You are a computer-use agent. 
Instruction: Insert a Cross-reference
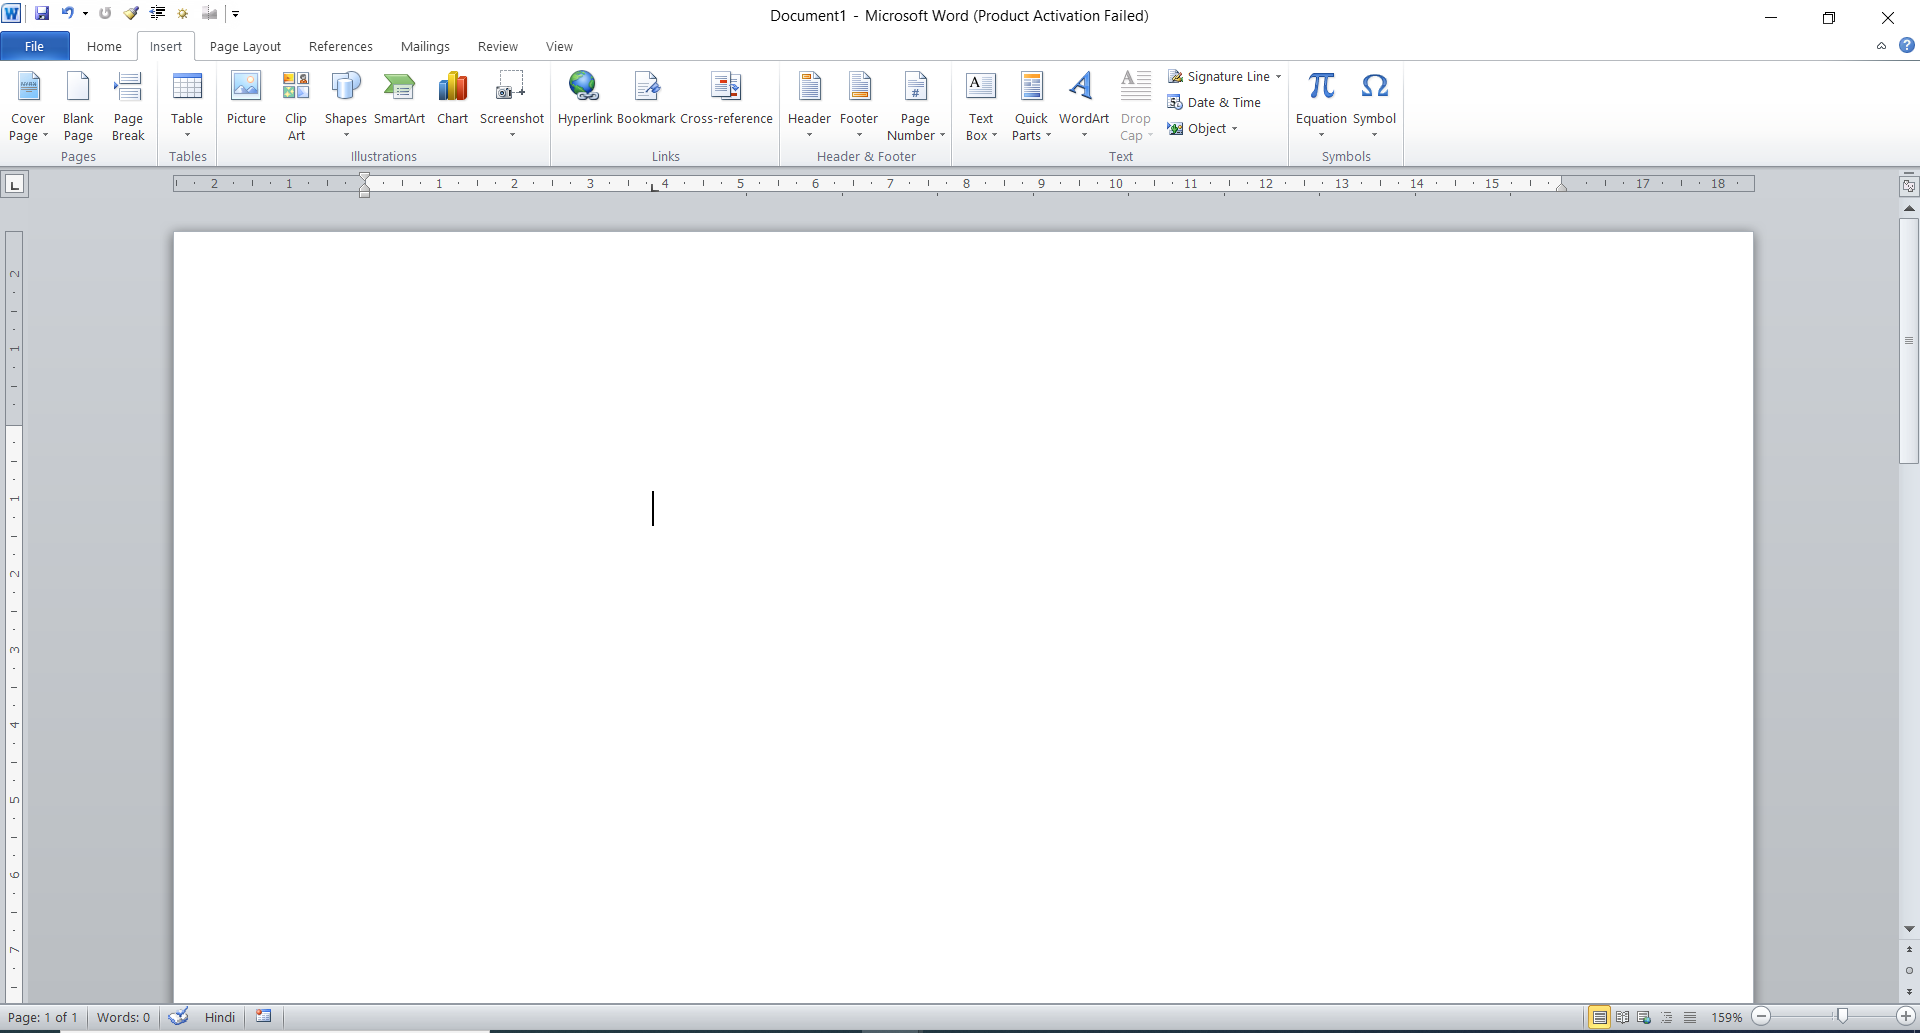[x=727, y=100]
